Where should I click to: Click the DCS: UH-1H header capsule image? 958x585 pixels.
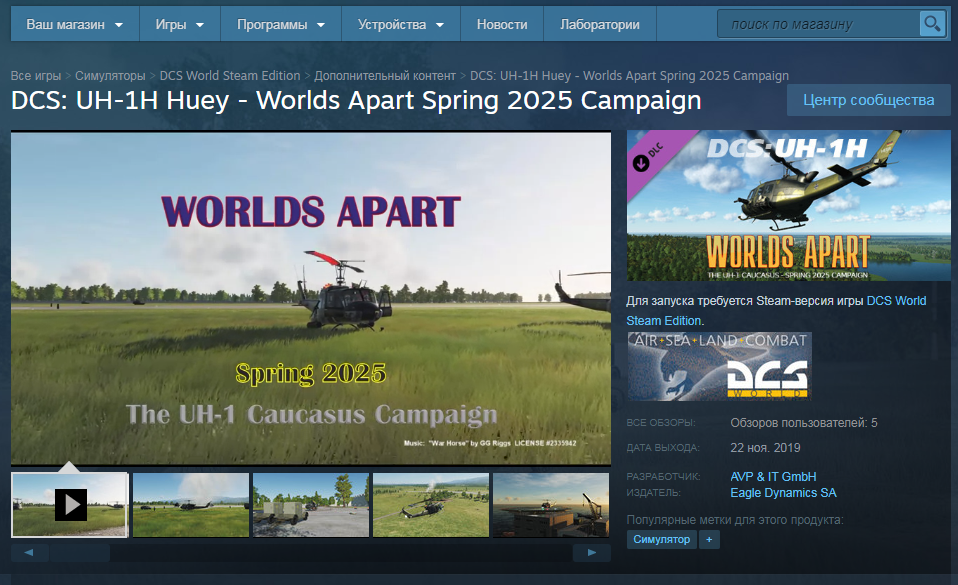789,205
